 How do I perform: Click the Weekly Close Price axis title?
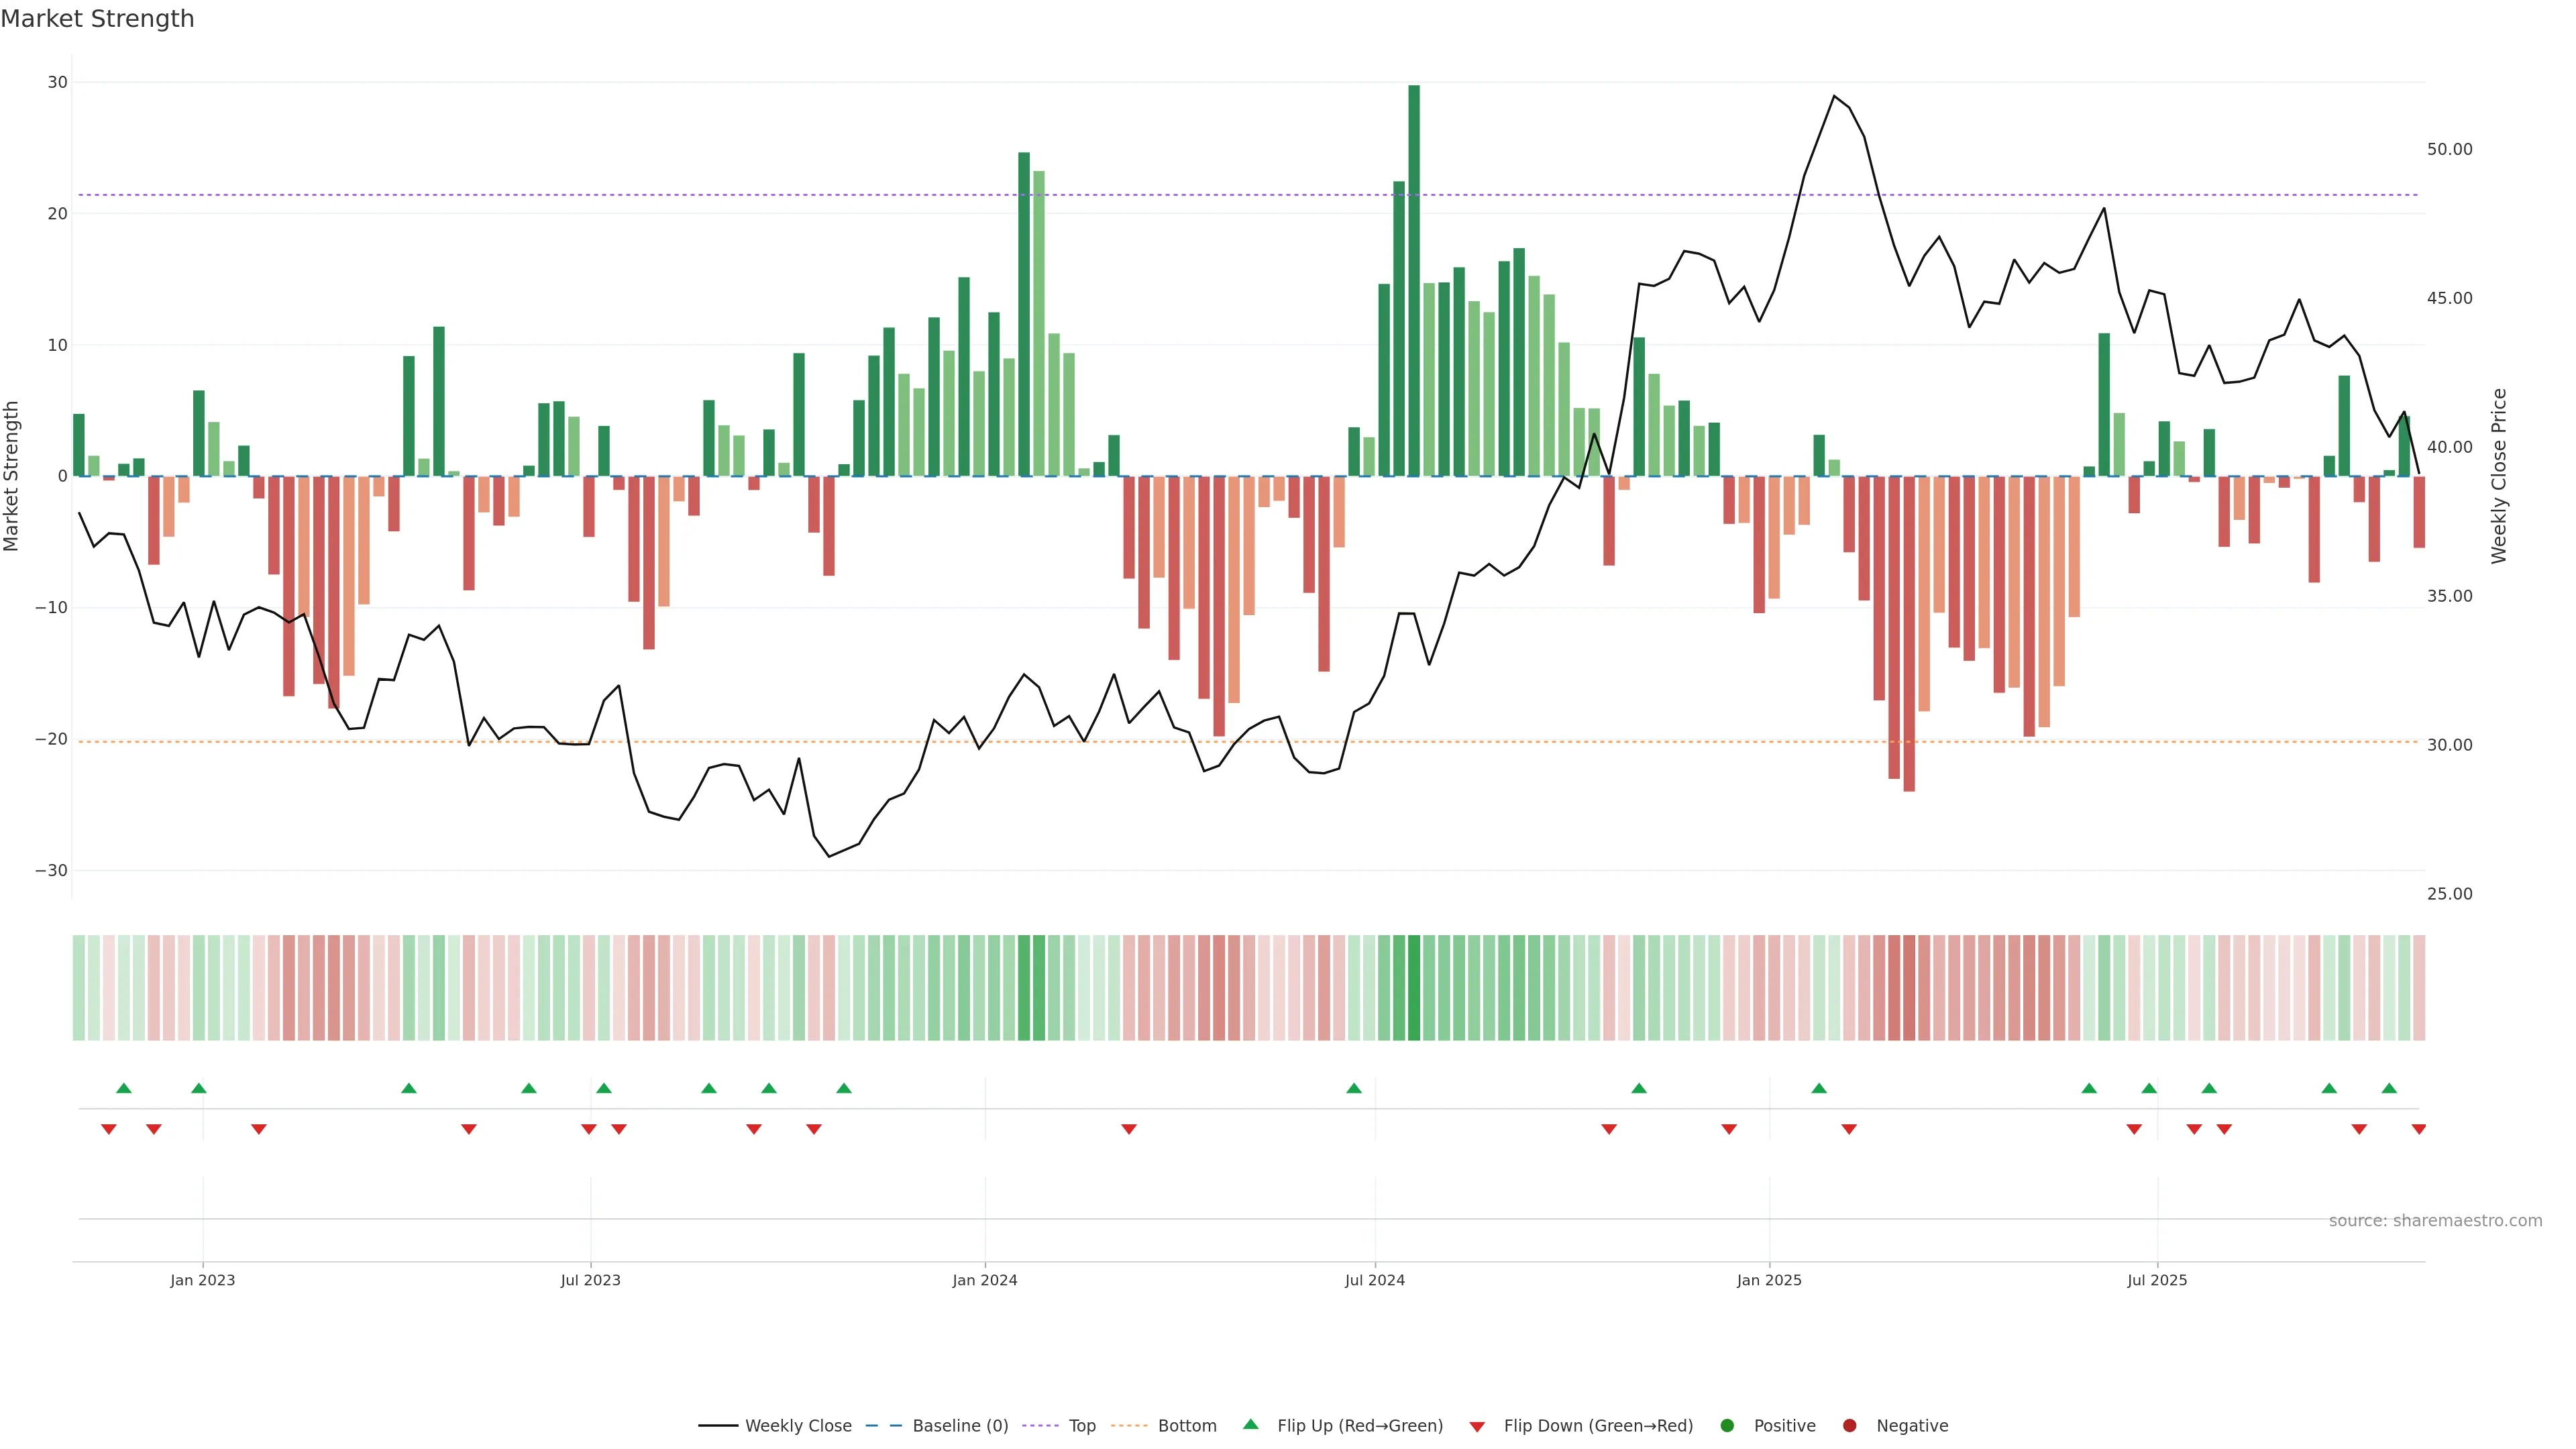click(x=2499, y=476)
